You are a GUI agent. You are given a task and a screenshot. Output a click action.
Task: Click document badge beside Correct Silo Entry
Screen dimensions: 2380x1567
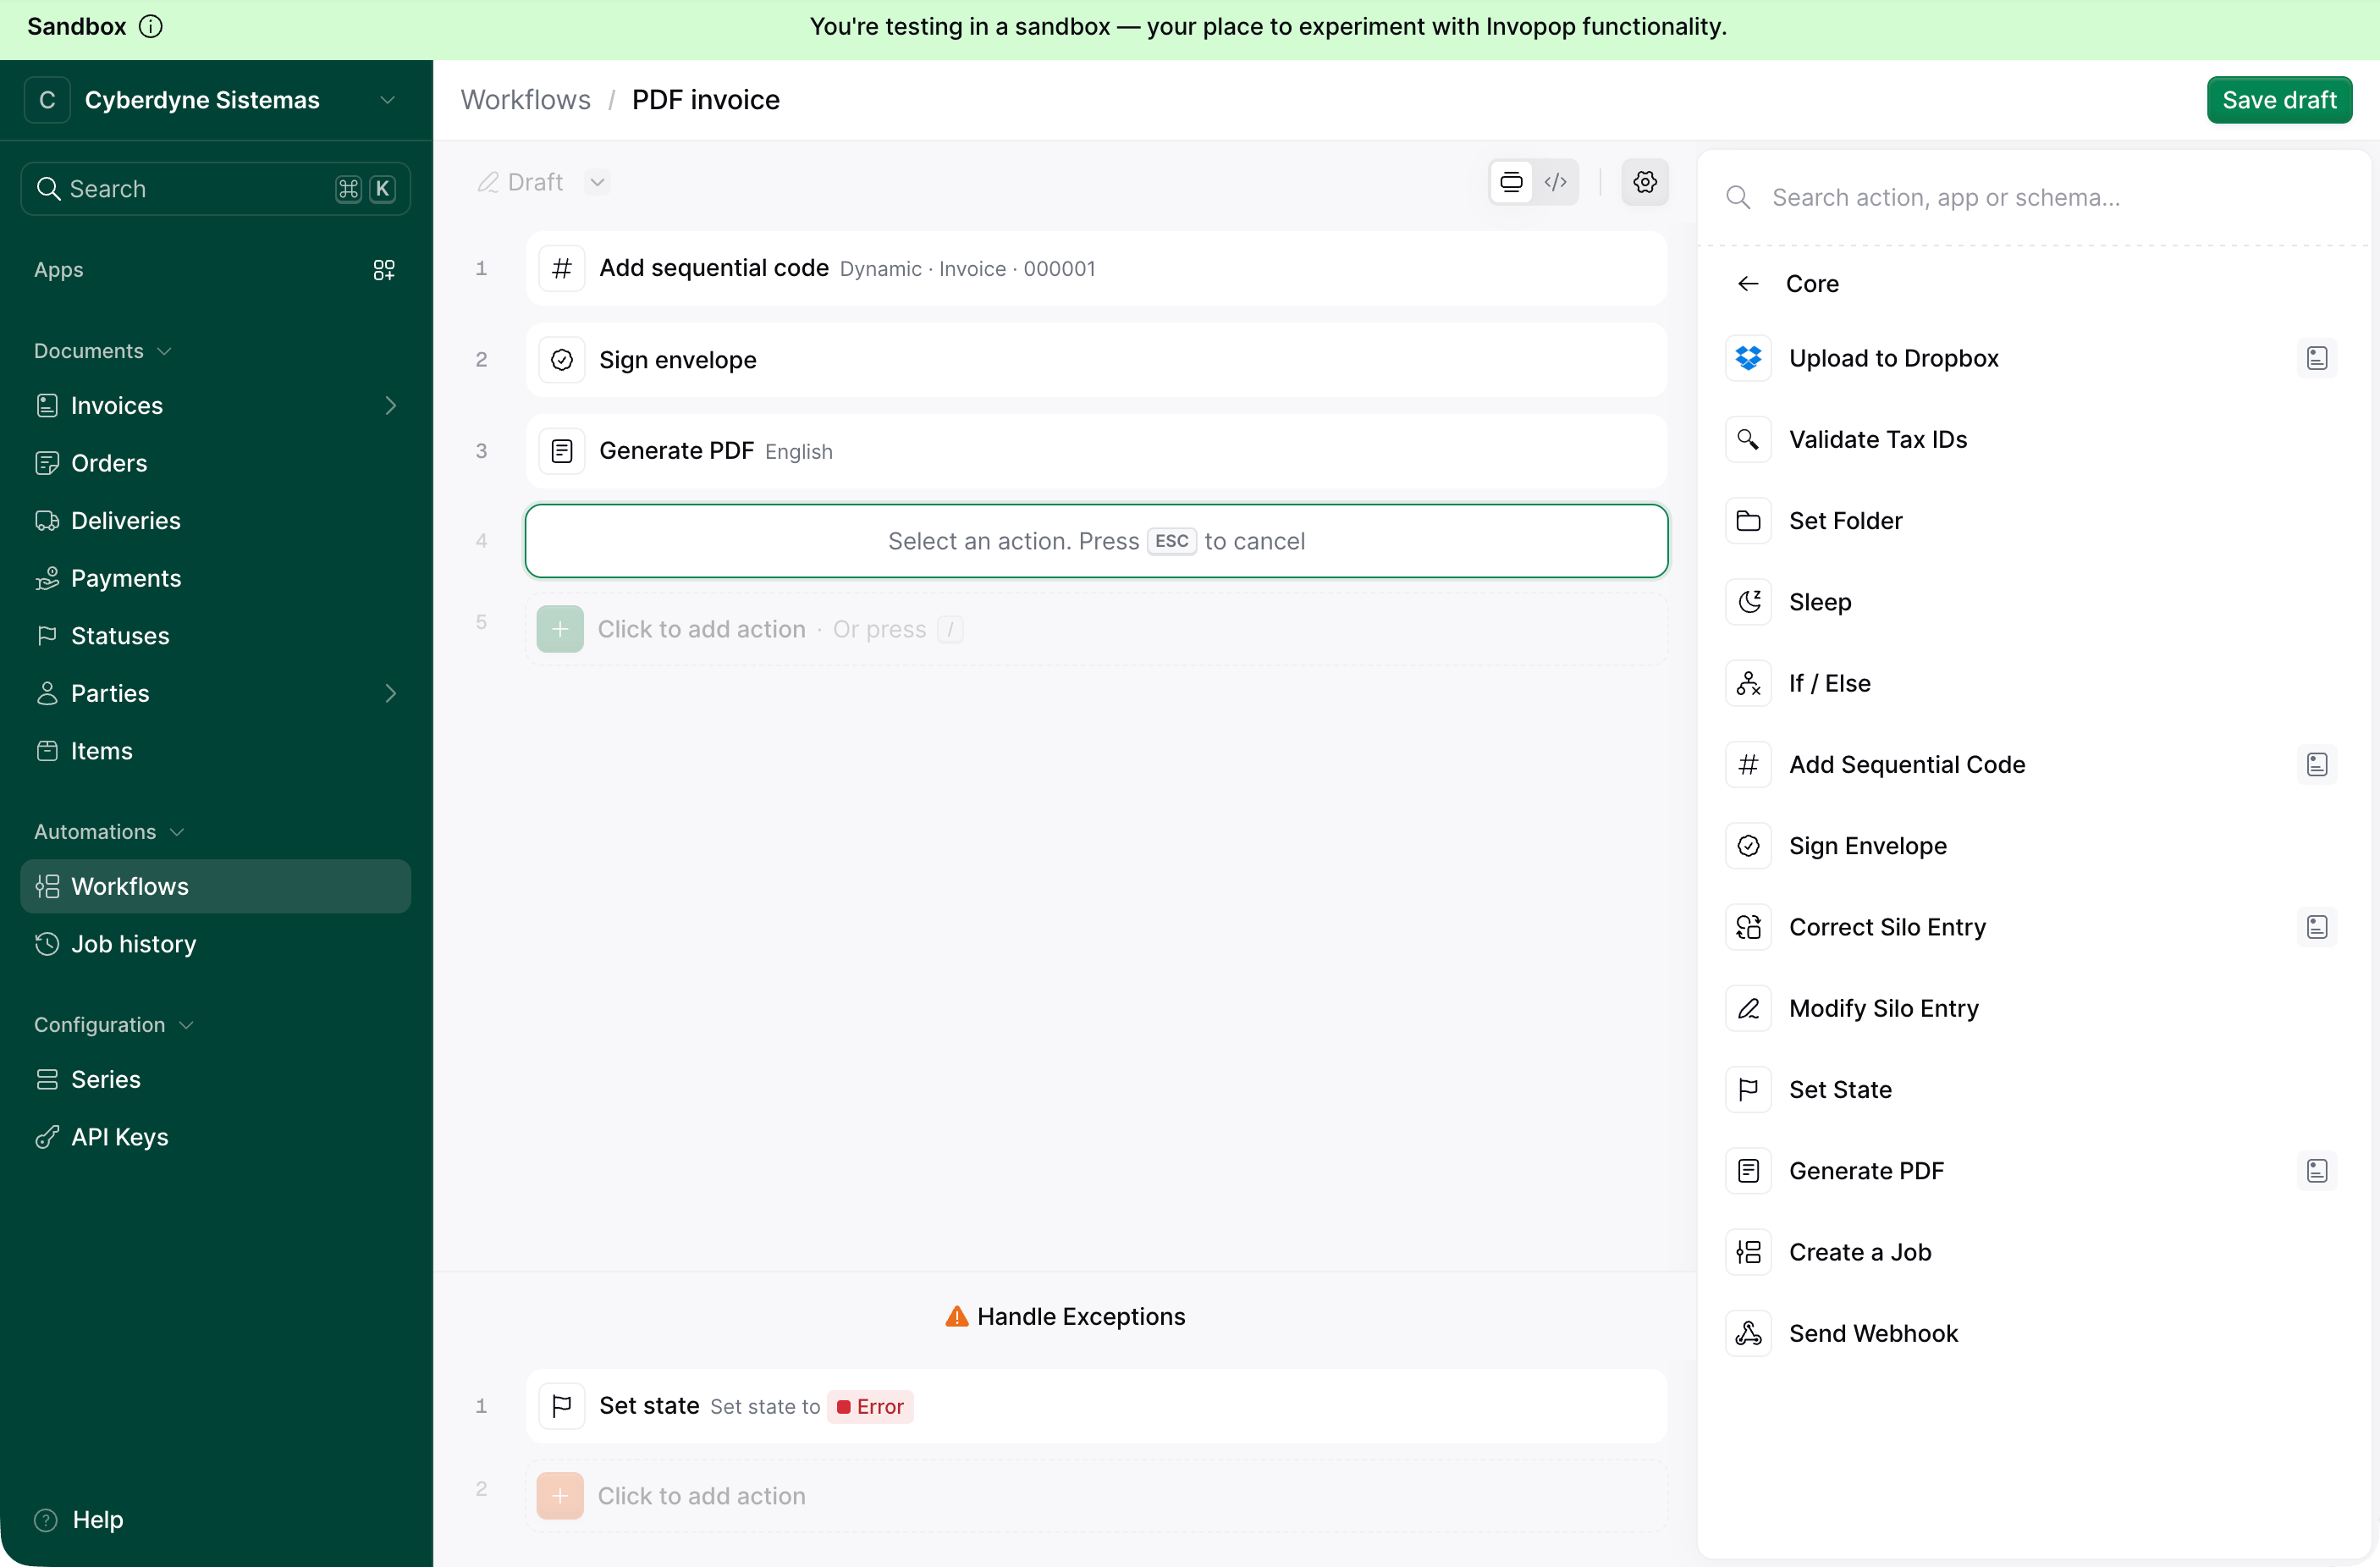(2317, 927)
